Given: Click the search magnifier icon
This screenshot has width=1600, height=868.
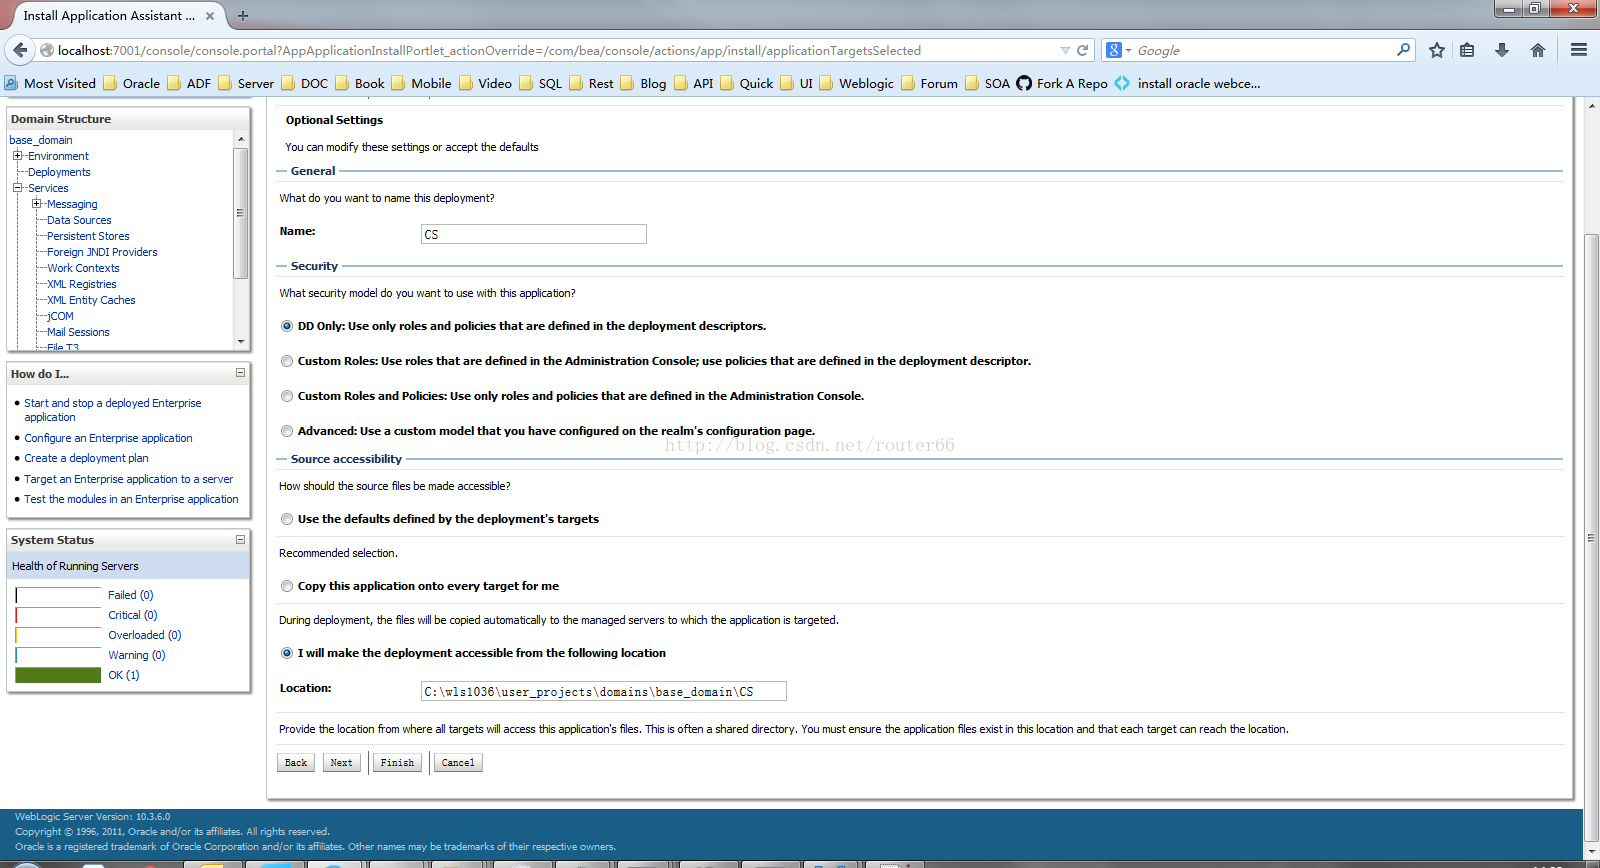Looking at the screenshot, I should click(1403, 49).
